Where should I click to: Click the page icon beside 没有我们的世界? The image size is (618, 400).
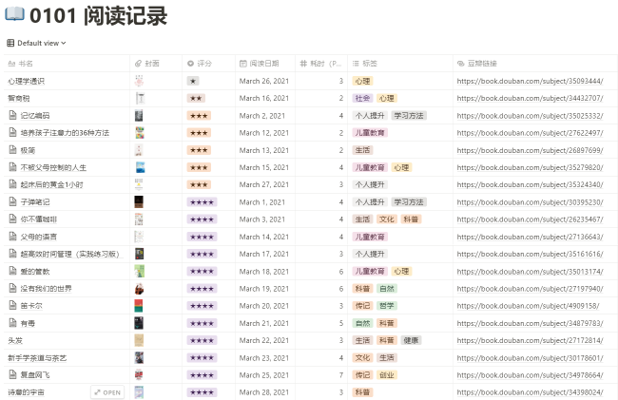[13, 288]
